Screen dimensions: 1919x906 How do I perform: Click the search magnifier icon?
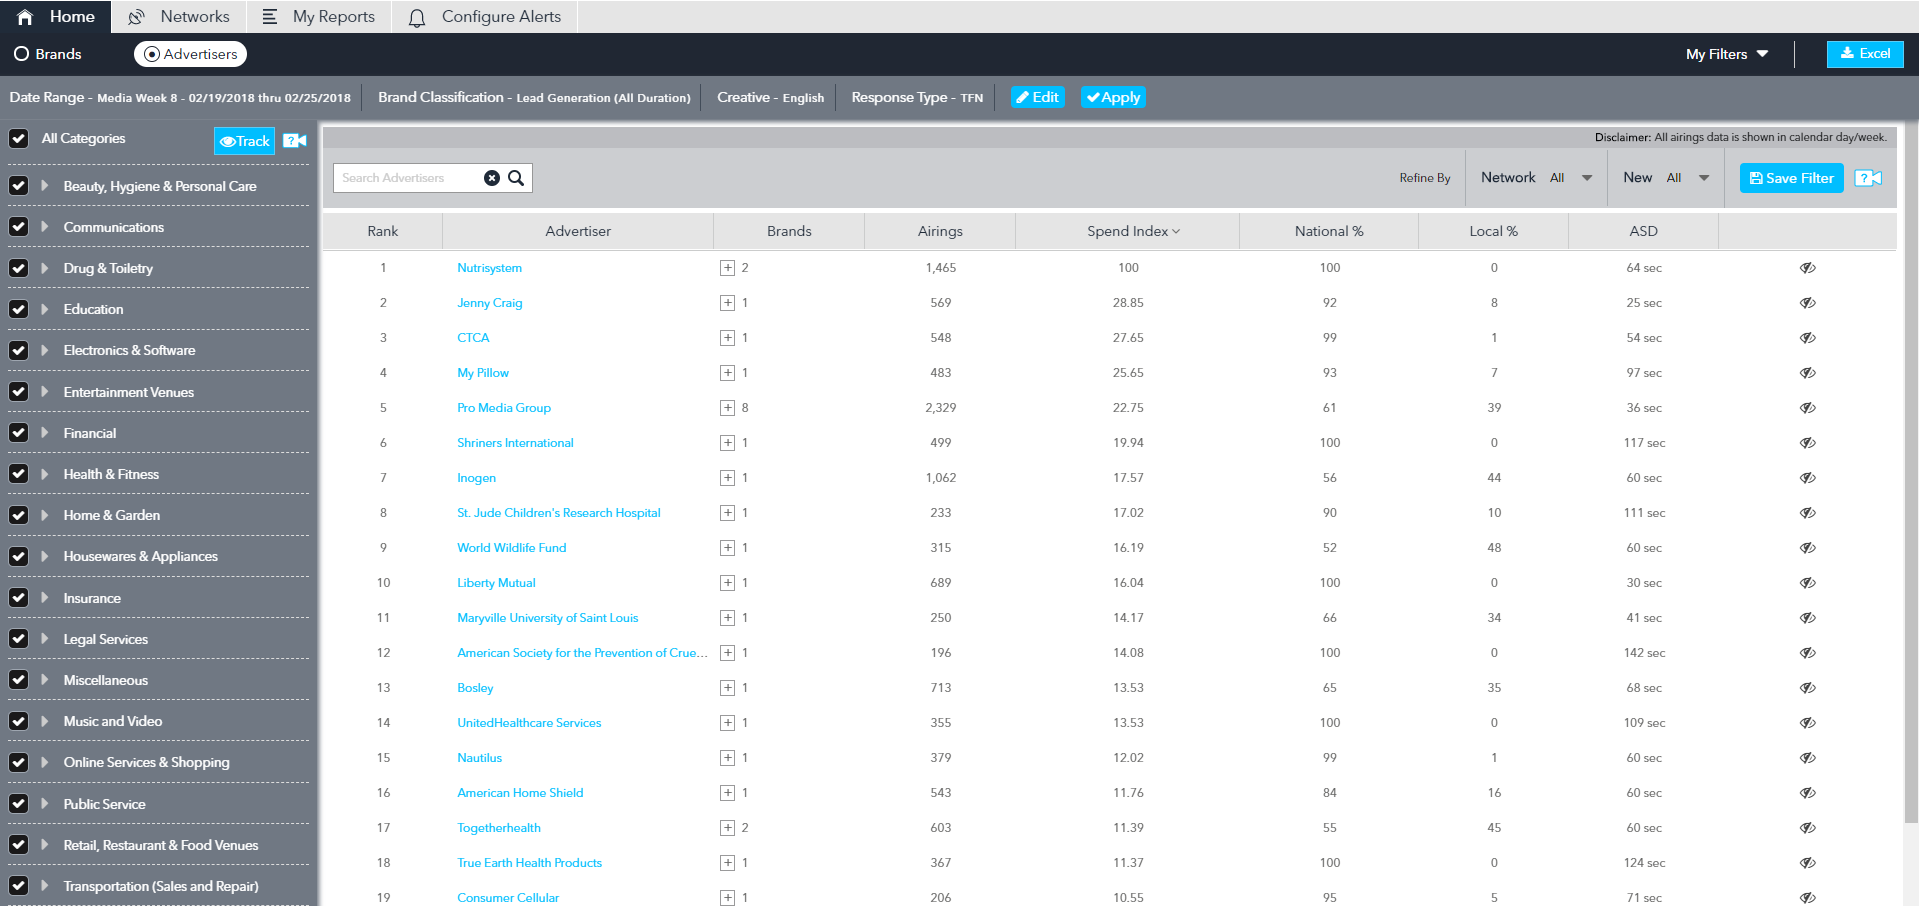(516, 178)
